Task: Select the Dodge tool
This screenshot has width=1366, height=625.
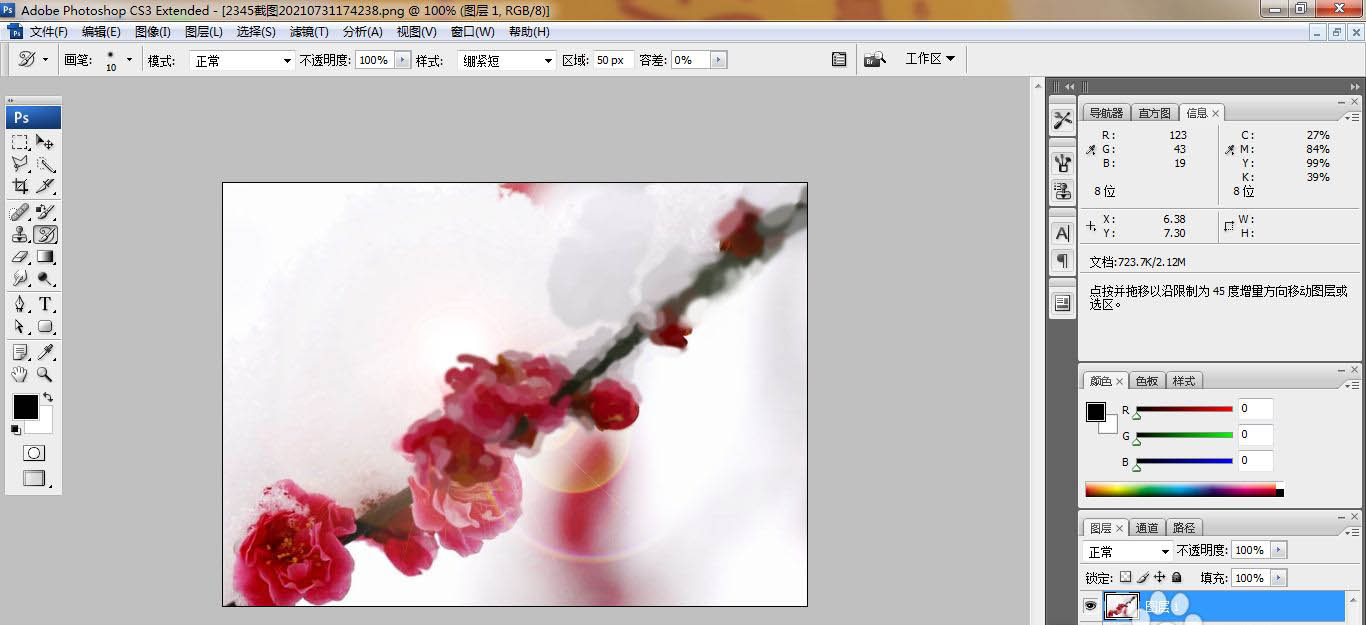Action: (x=46, y=279)
